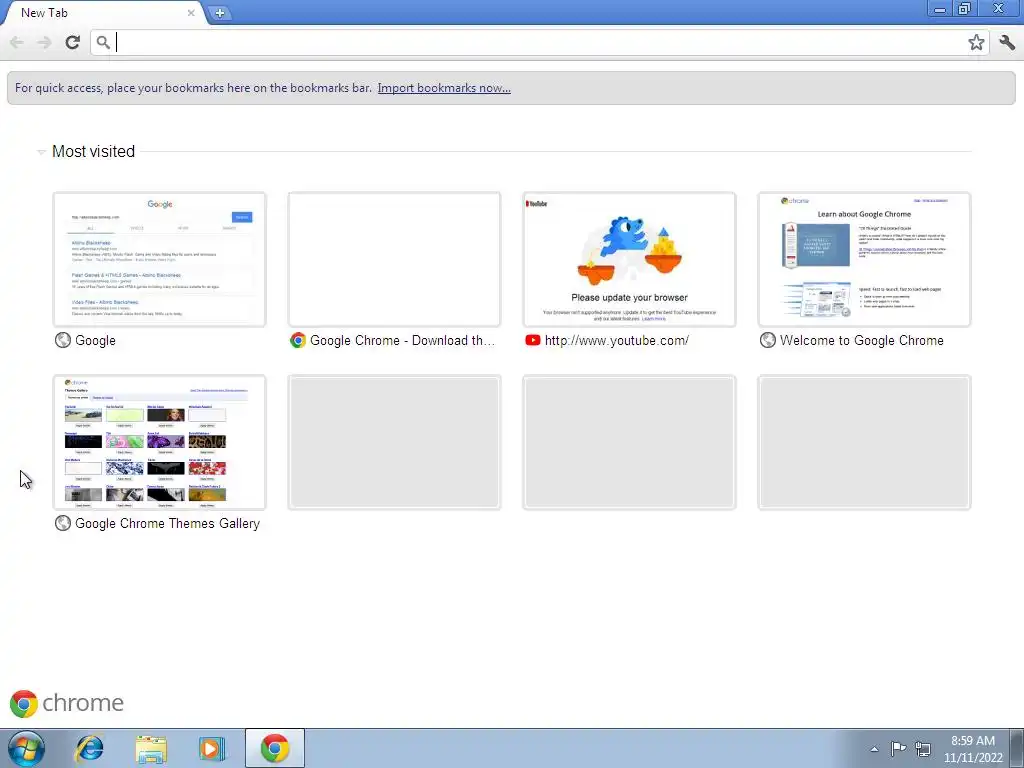The height and width of the screenshot is (768, 1024).
Task: Click the forward navigation arrow
Action: click(x=44, y=42)
